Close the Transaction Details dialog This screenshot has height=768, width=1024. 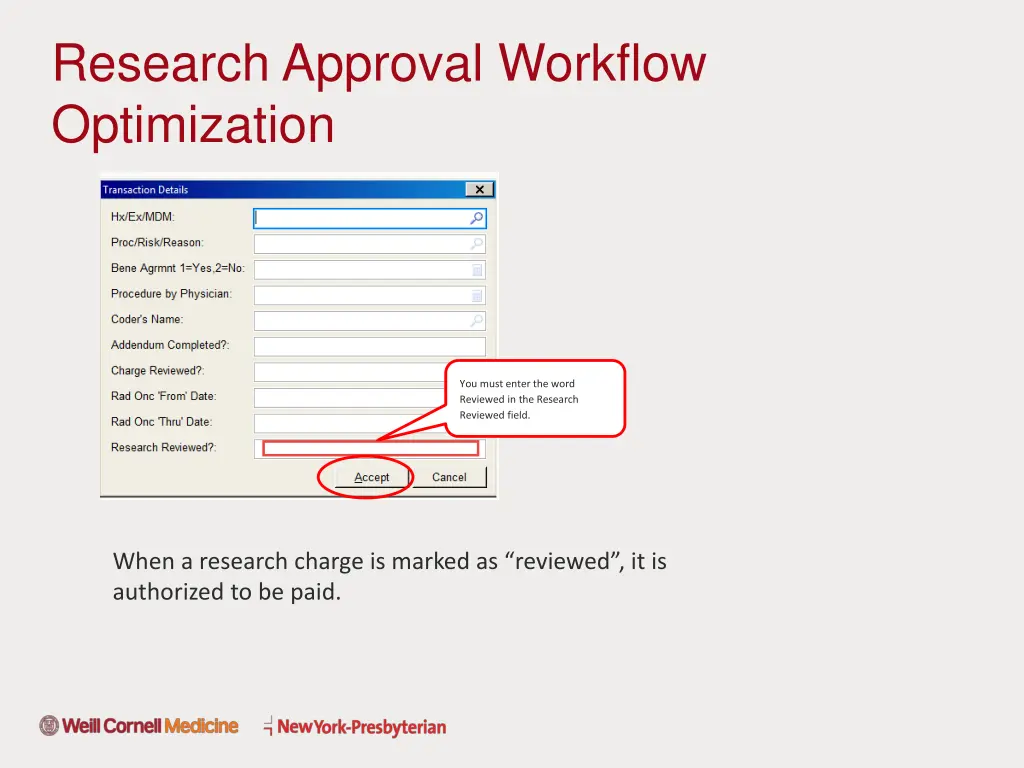pos(479,190)
